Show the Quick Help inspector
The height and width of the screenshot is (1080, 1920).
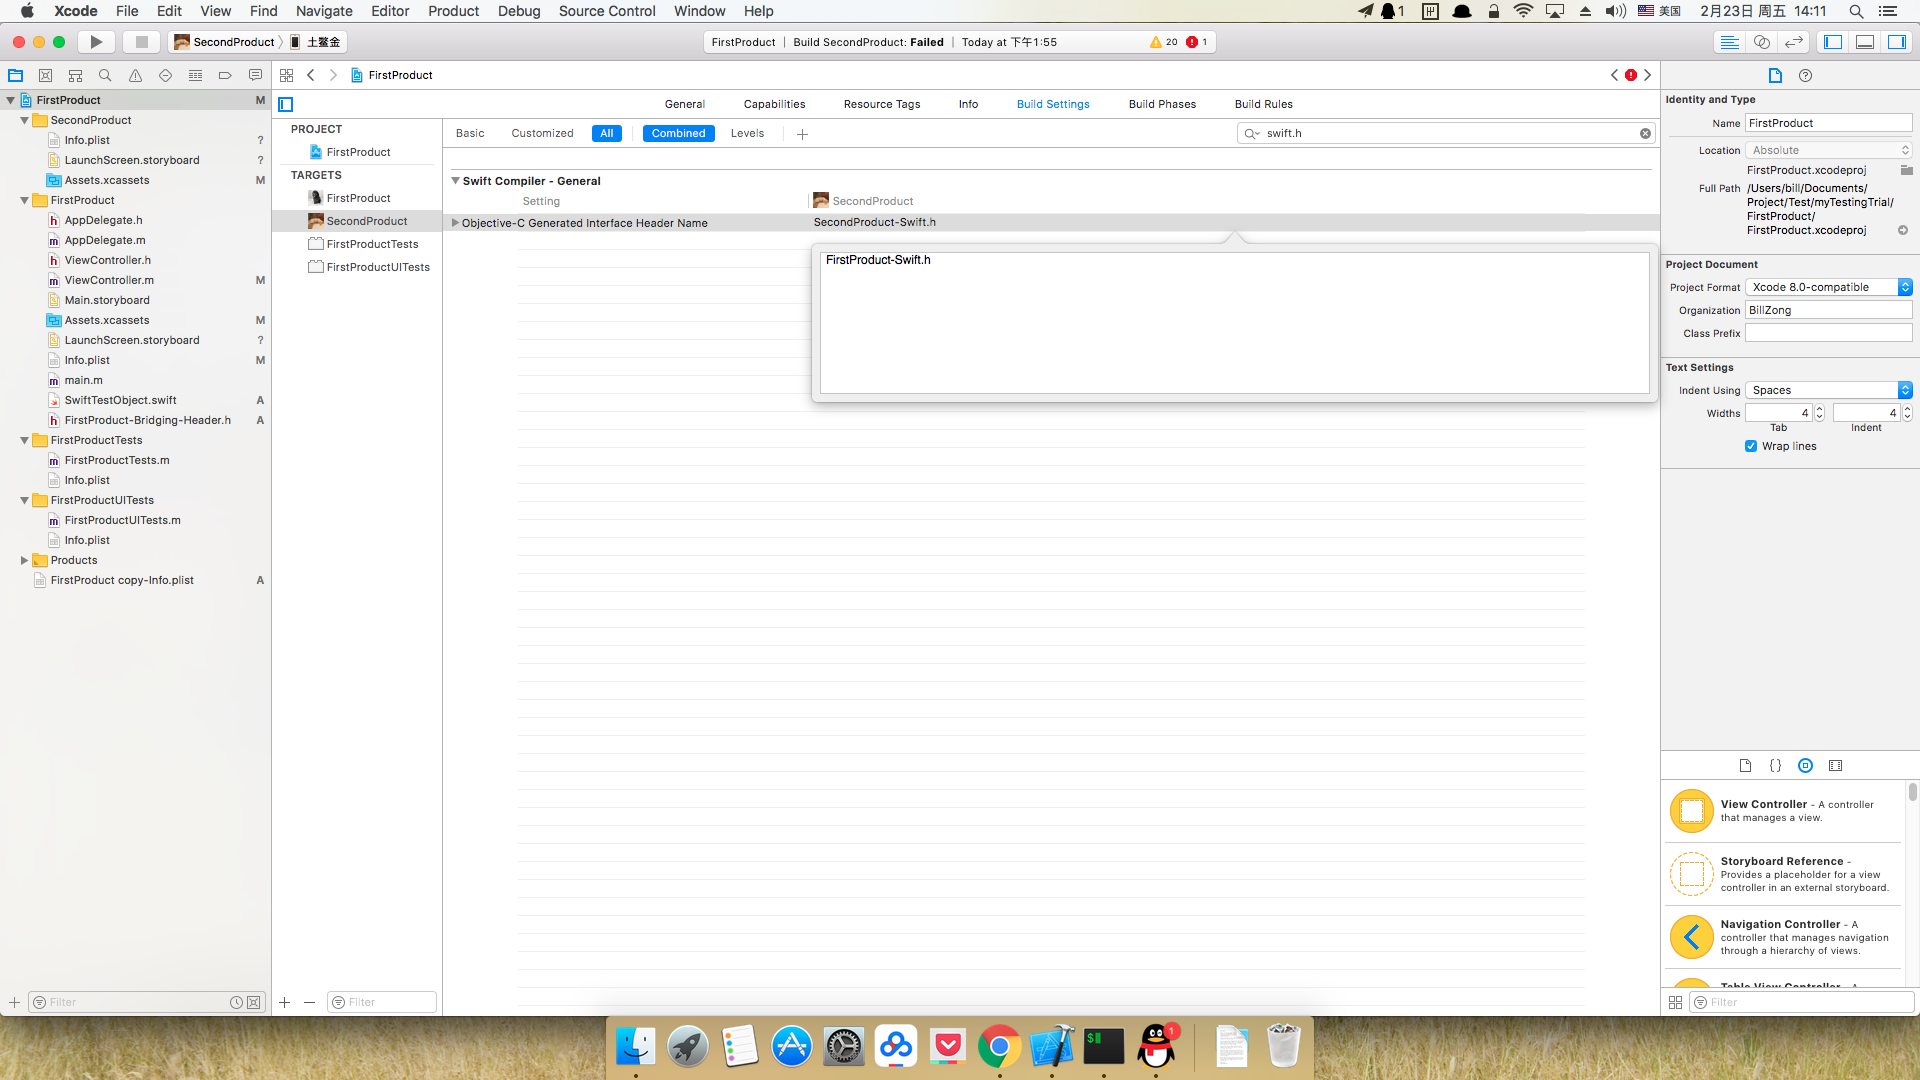(1805, 75)
